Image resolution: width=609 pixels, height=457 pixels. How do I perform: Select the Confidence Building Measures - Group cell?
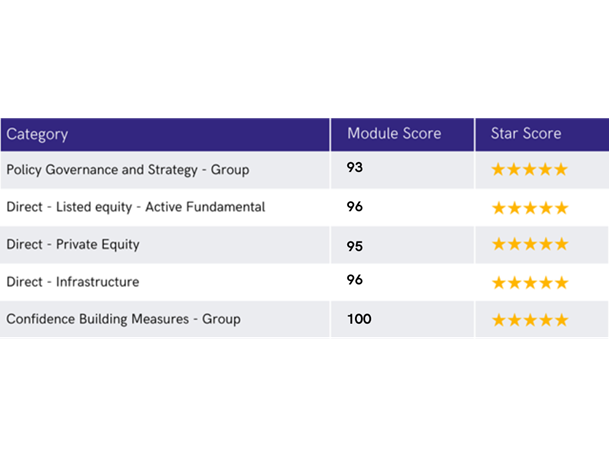pyautogui.click(x=124, y=319)
